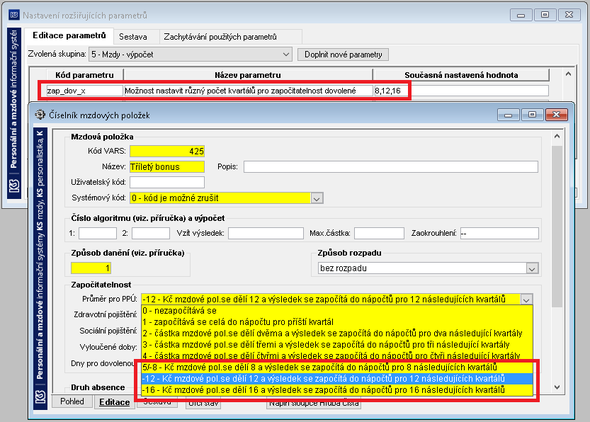The image size is (590, 422).
Task: Click the scroll down arrow in the Číselník form
Action: click(557, 387)
